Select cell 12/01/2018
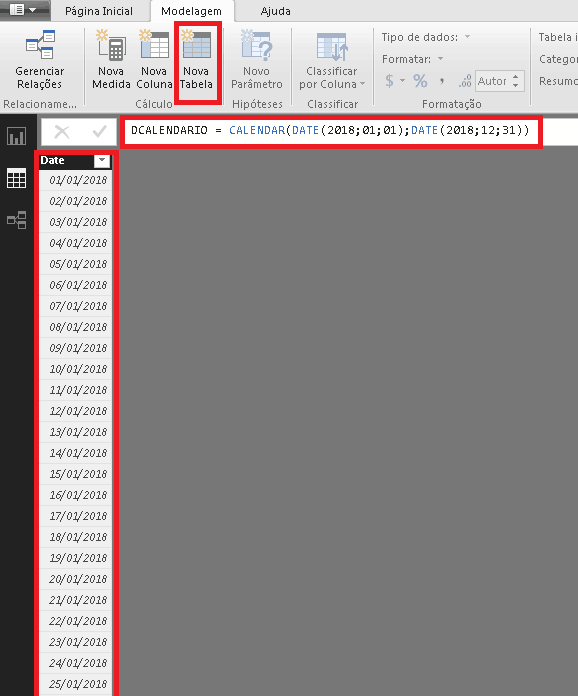Viewport: 578px width, 696px height. tap(75, 411)
